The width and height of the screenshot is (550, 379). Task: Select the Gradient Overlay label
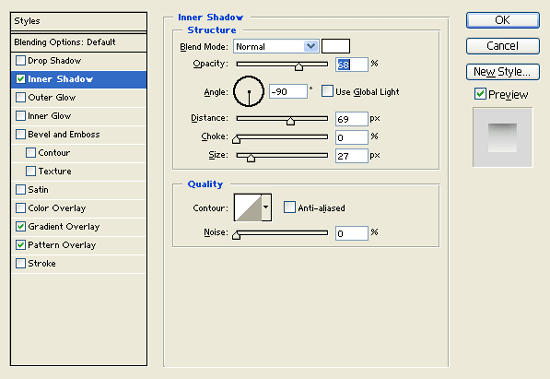(64, 227)
